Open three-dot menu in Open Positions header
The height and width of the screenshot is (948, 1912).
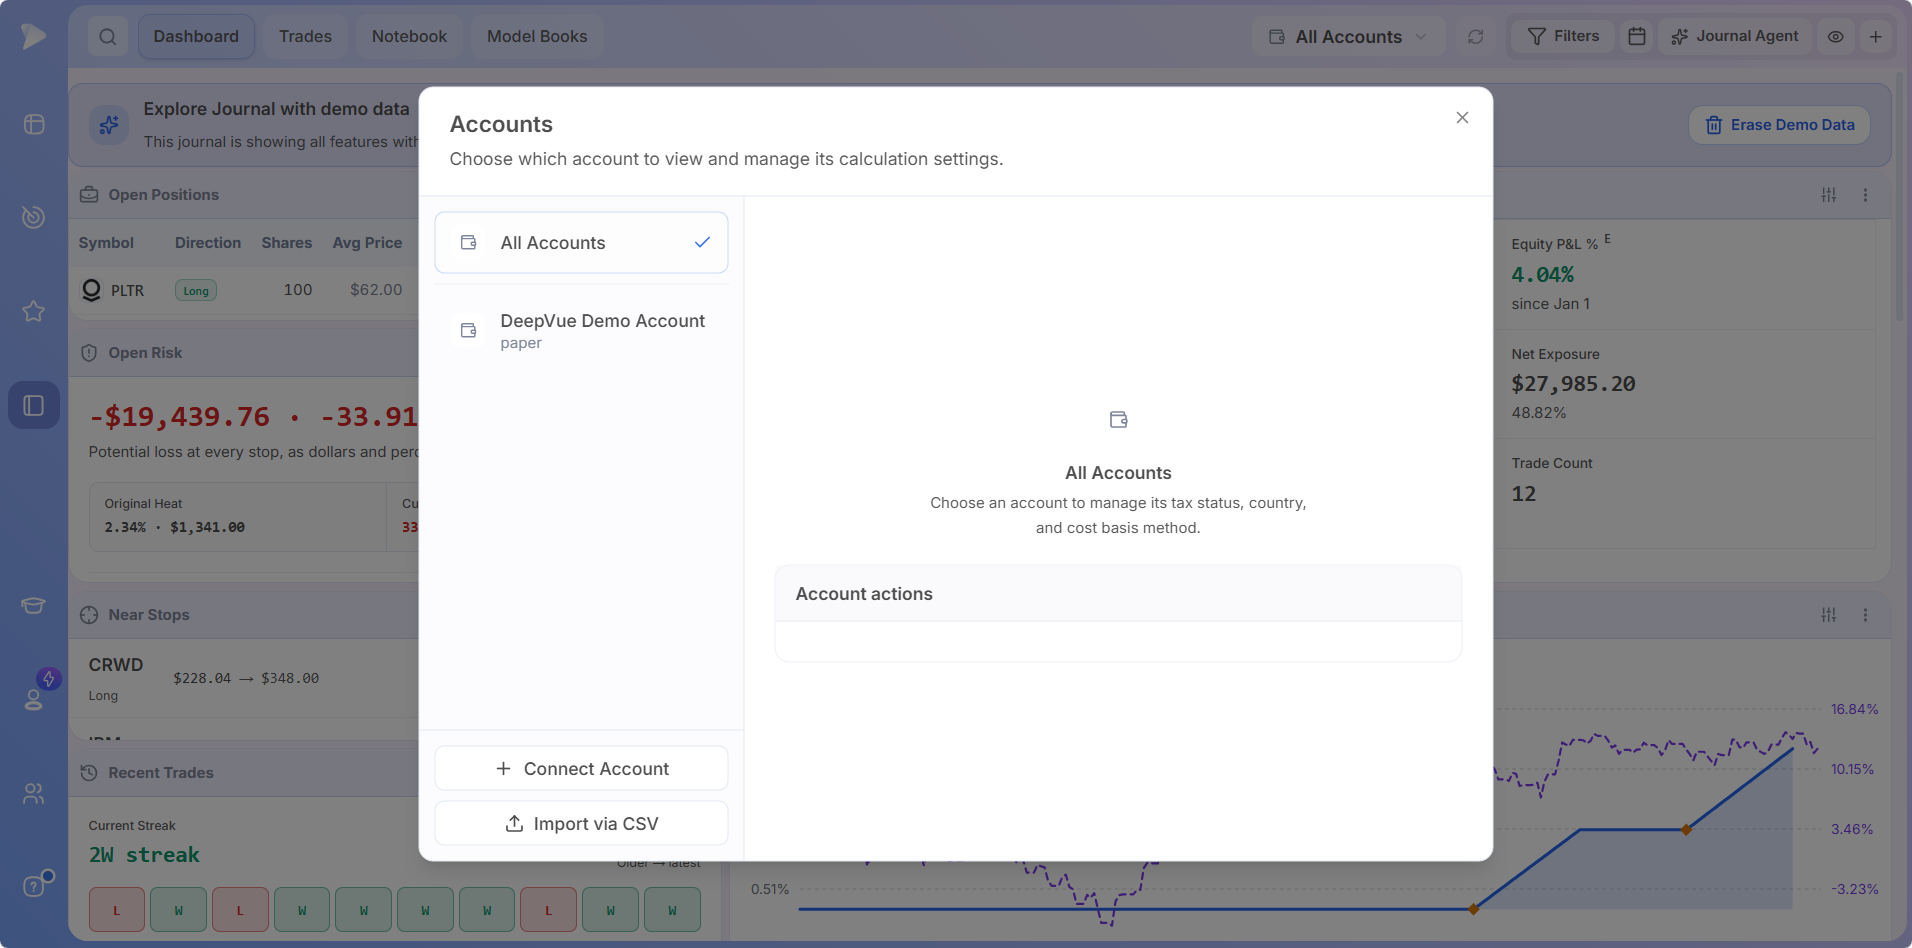(1865, 195)
